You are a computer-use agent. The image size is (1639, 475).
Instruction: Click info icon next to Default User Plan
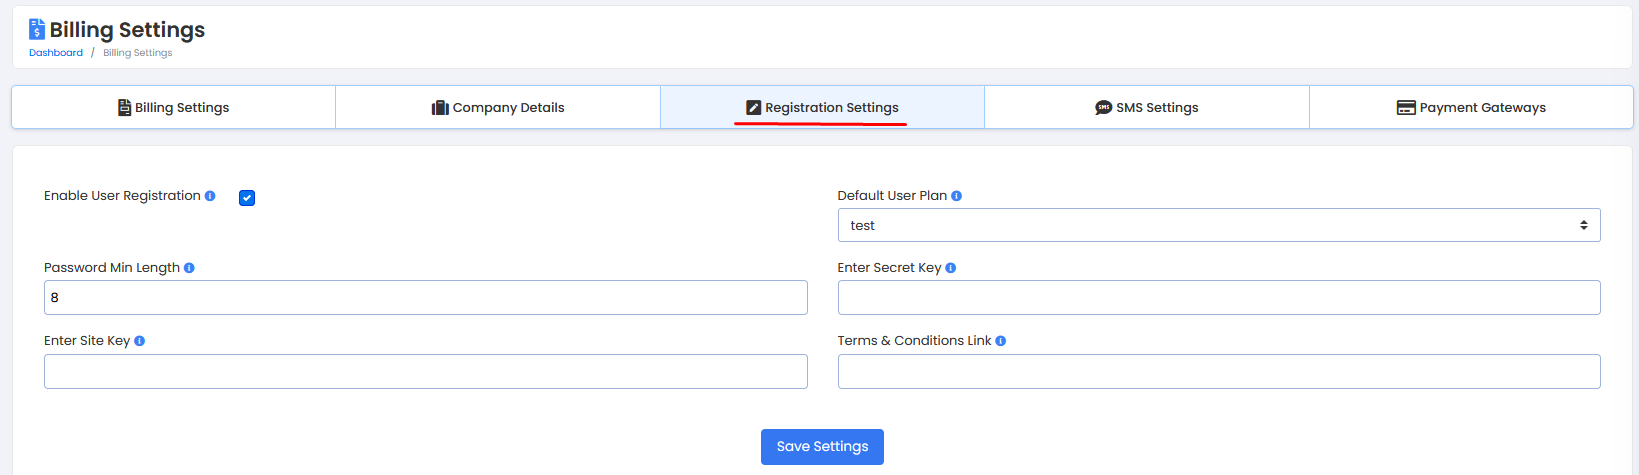click(956, 196)
